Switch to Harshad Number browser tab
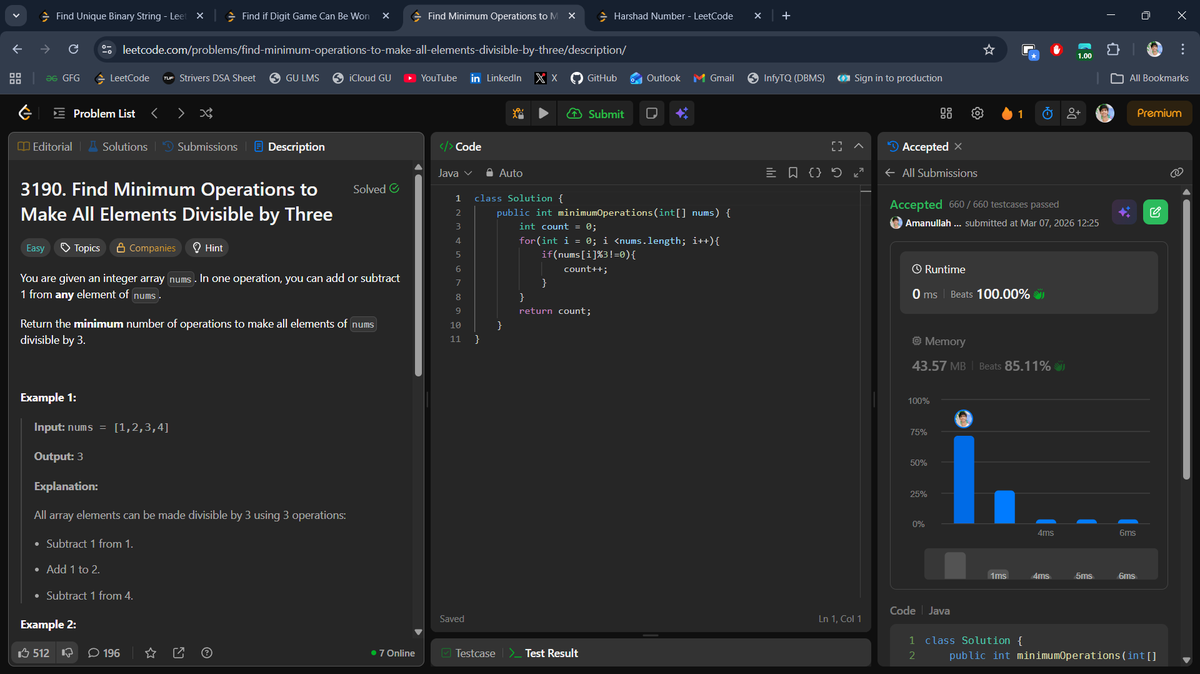Screen dimensions: 1200x674 [x=681, y=16]
